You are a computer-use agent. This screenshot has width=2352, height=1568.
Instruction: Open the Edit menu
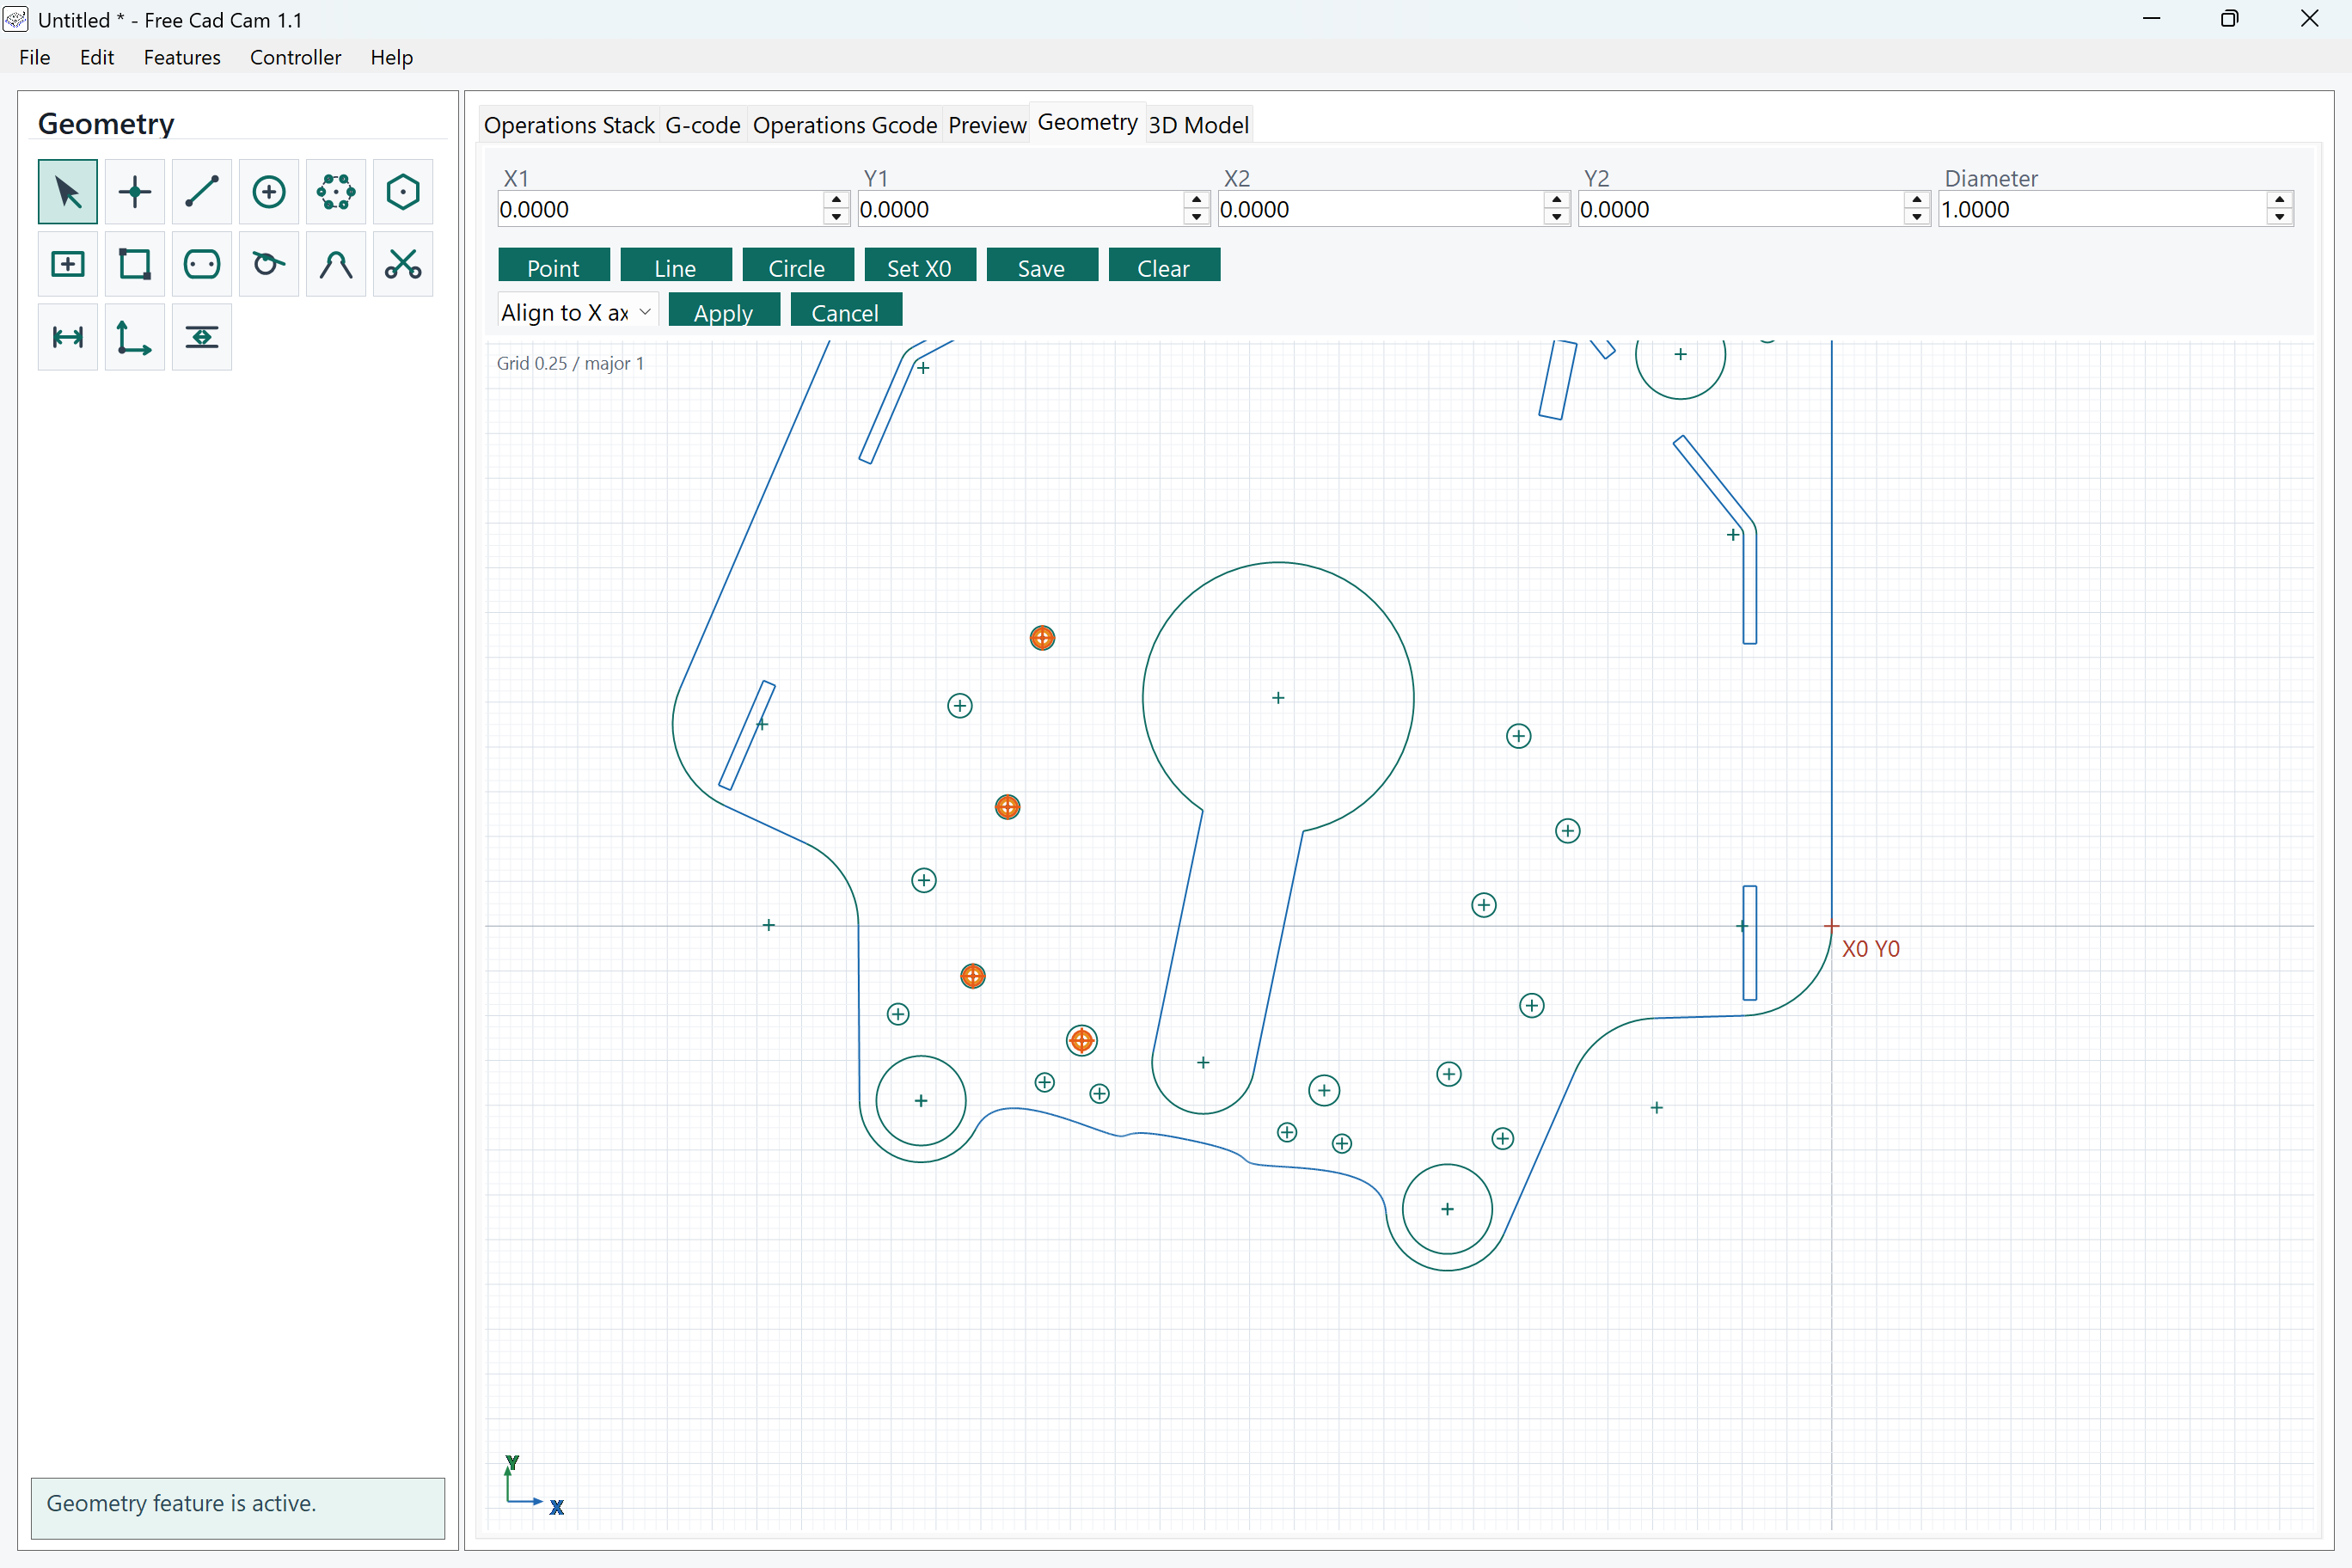click(97, 57)
